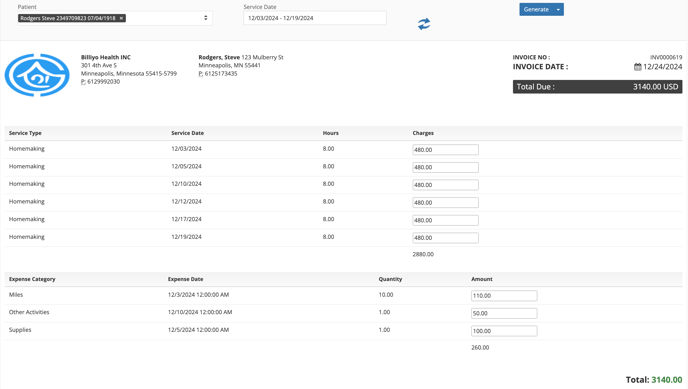Click the Billiyo Health company logo
Image resolution: width=688 pixels, height=389 pixels.
pos(37,75)
